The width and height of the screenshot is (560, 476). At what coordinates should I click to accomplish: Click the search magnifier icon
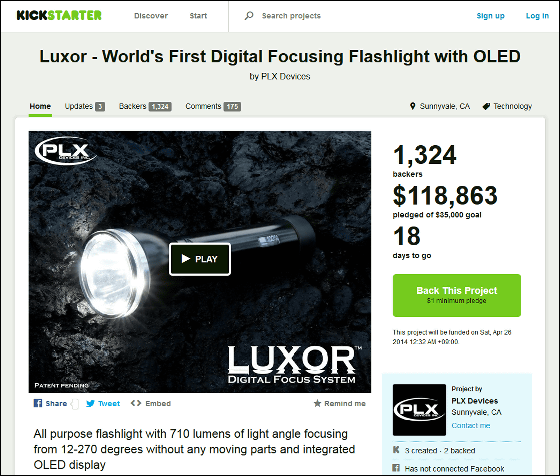[249, 15]
